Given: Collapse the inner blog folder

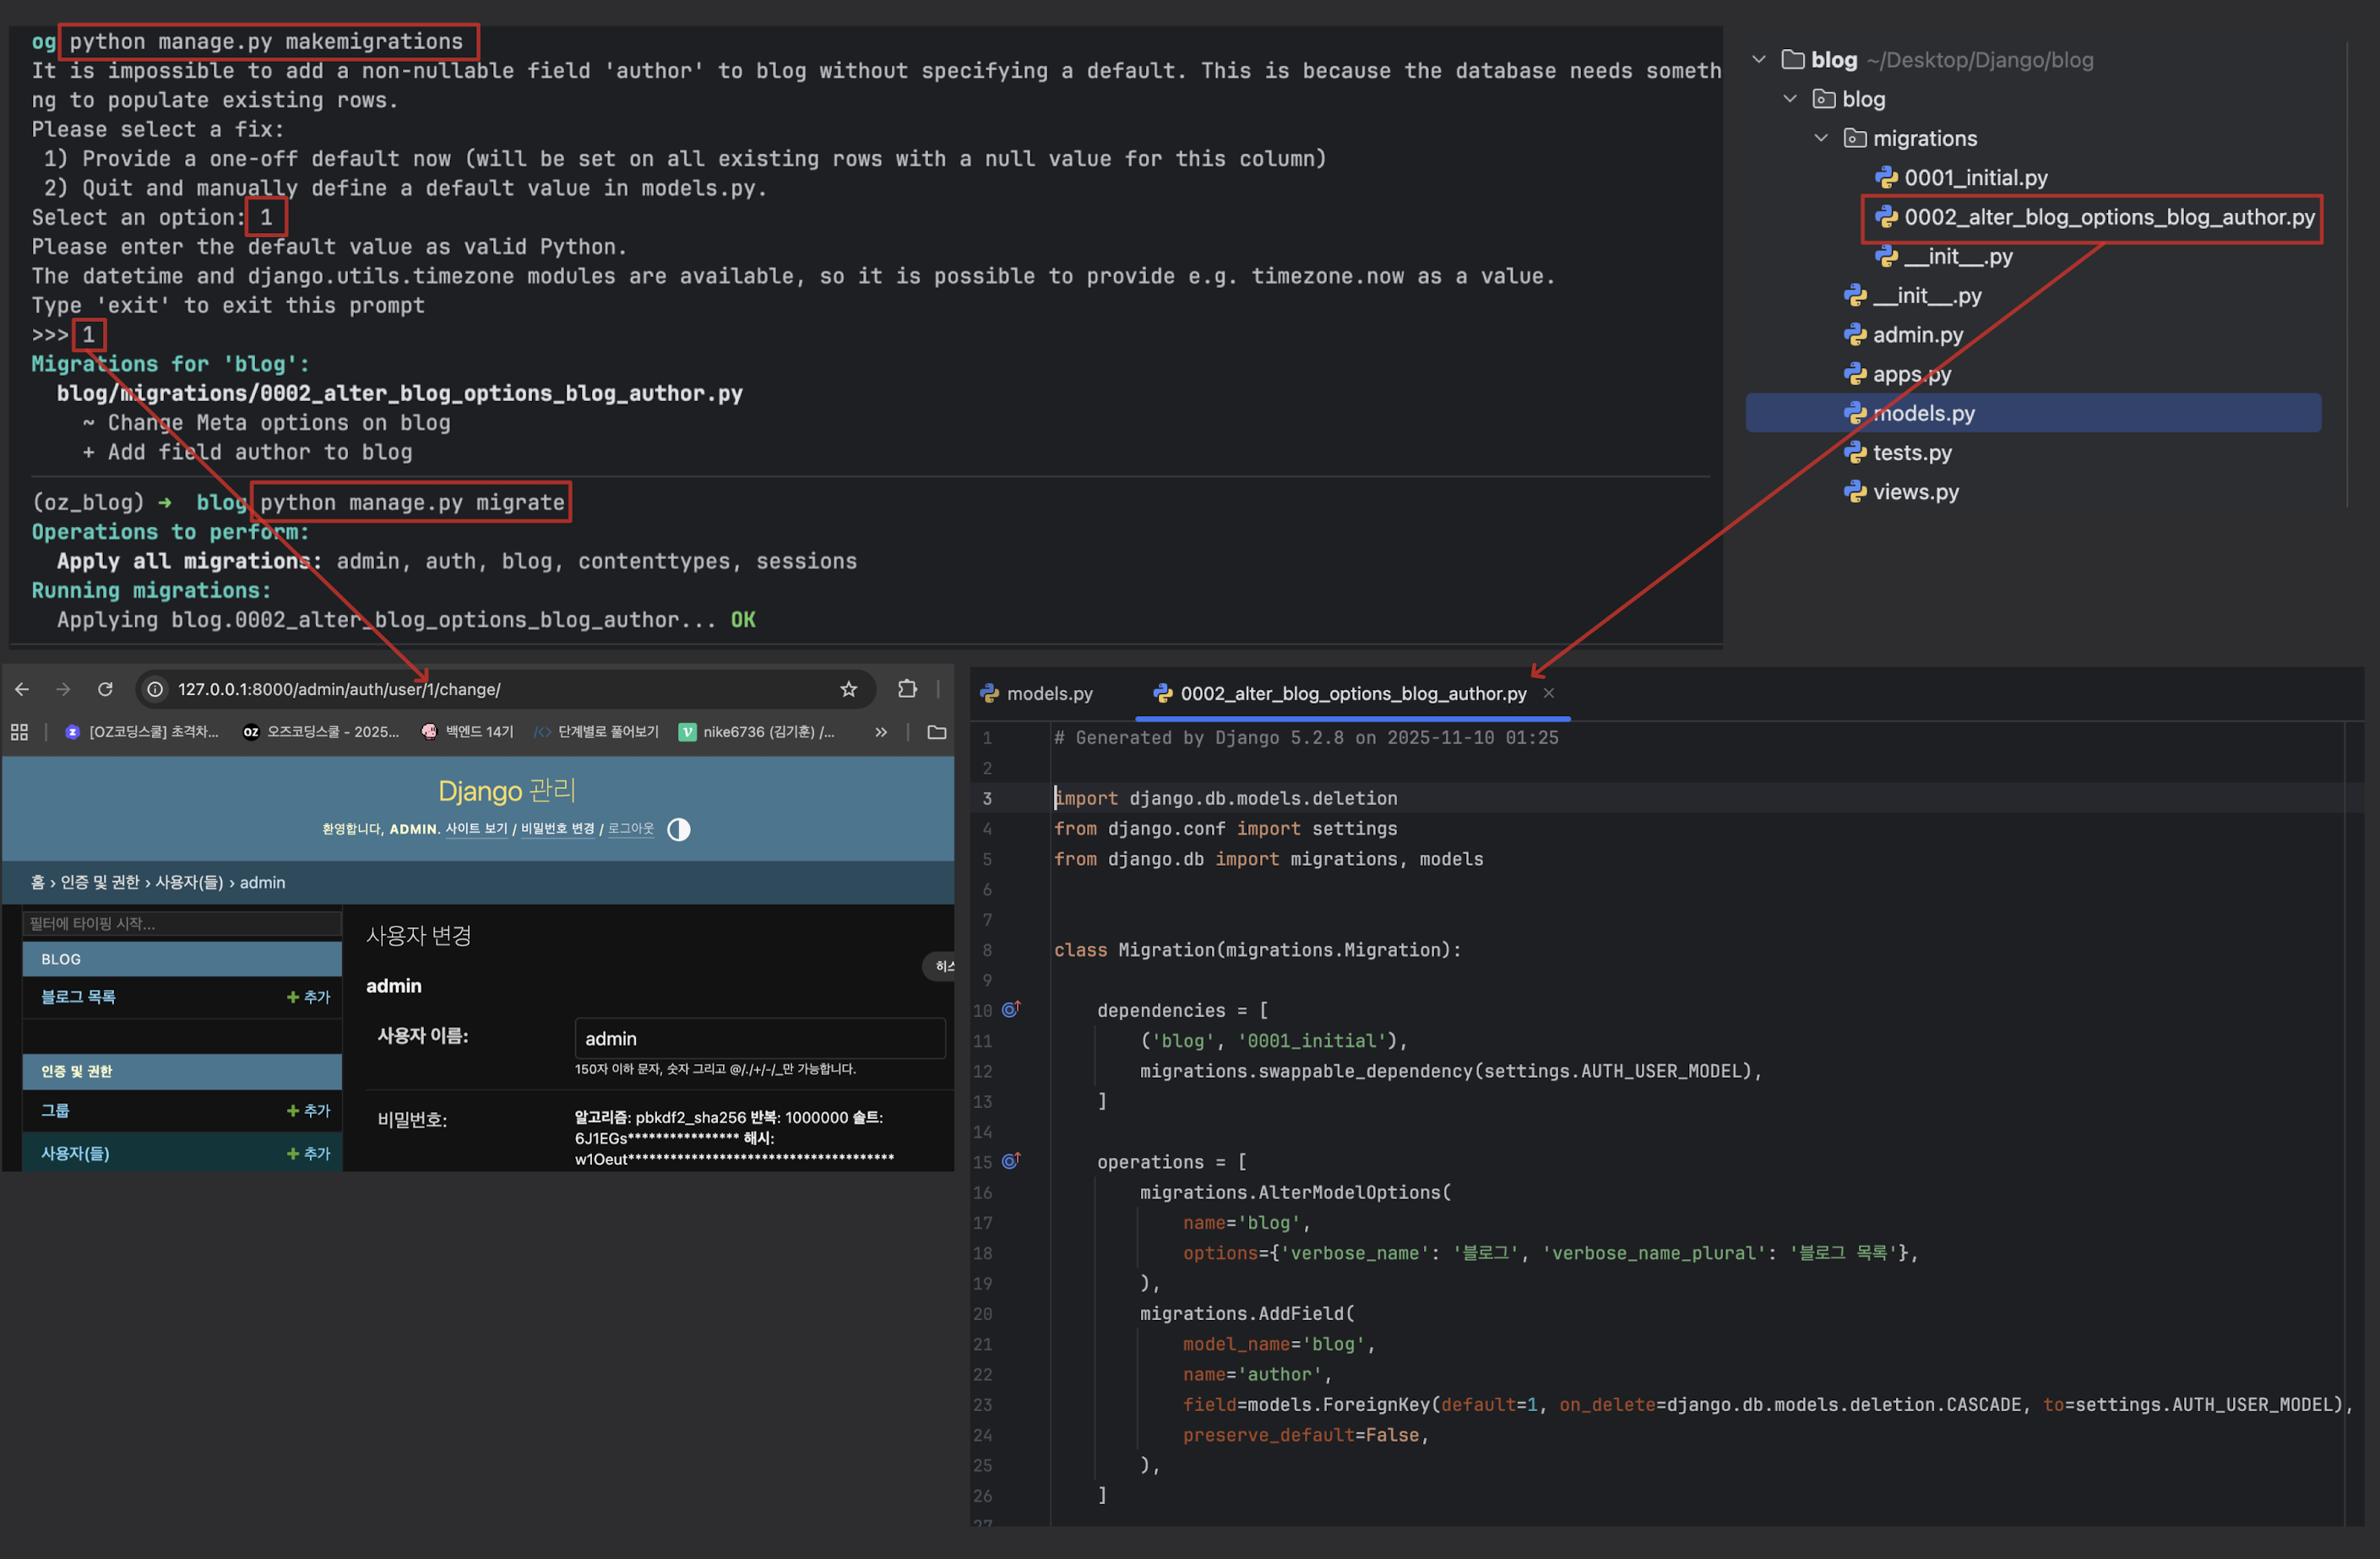Looking at the screenshot, I should (x=1790, y=99).
